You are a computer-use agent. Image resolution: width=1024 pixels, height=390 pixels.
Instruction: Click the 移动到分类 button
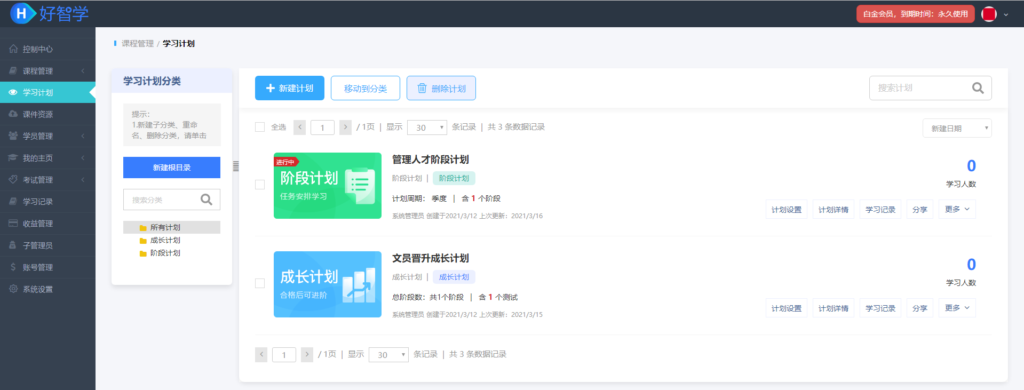click(x=366, y=88)
